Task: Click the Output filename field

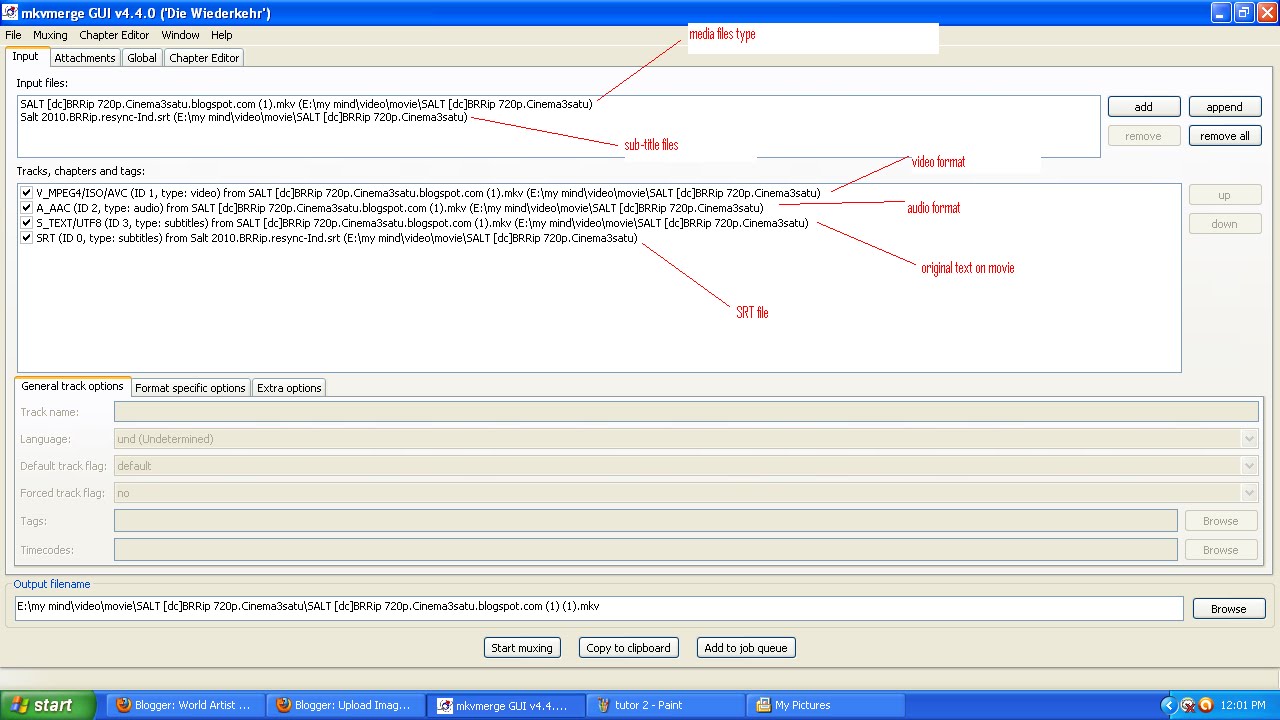Action: click(x=599, y=607)
